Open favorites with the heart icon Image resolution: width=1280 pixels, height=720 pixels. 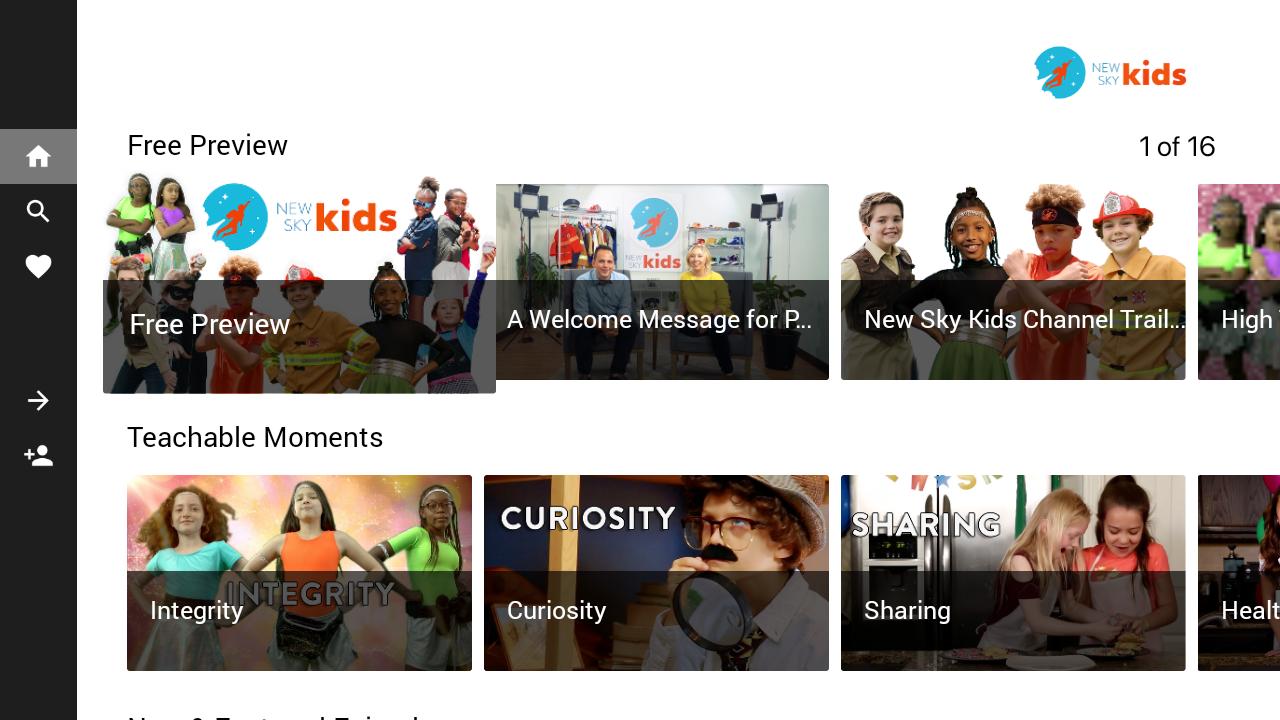click(38, 266)
